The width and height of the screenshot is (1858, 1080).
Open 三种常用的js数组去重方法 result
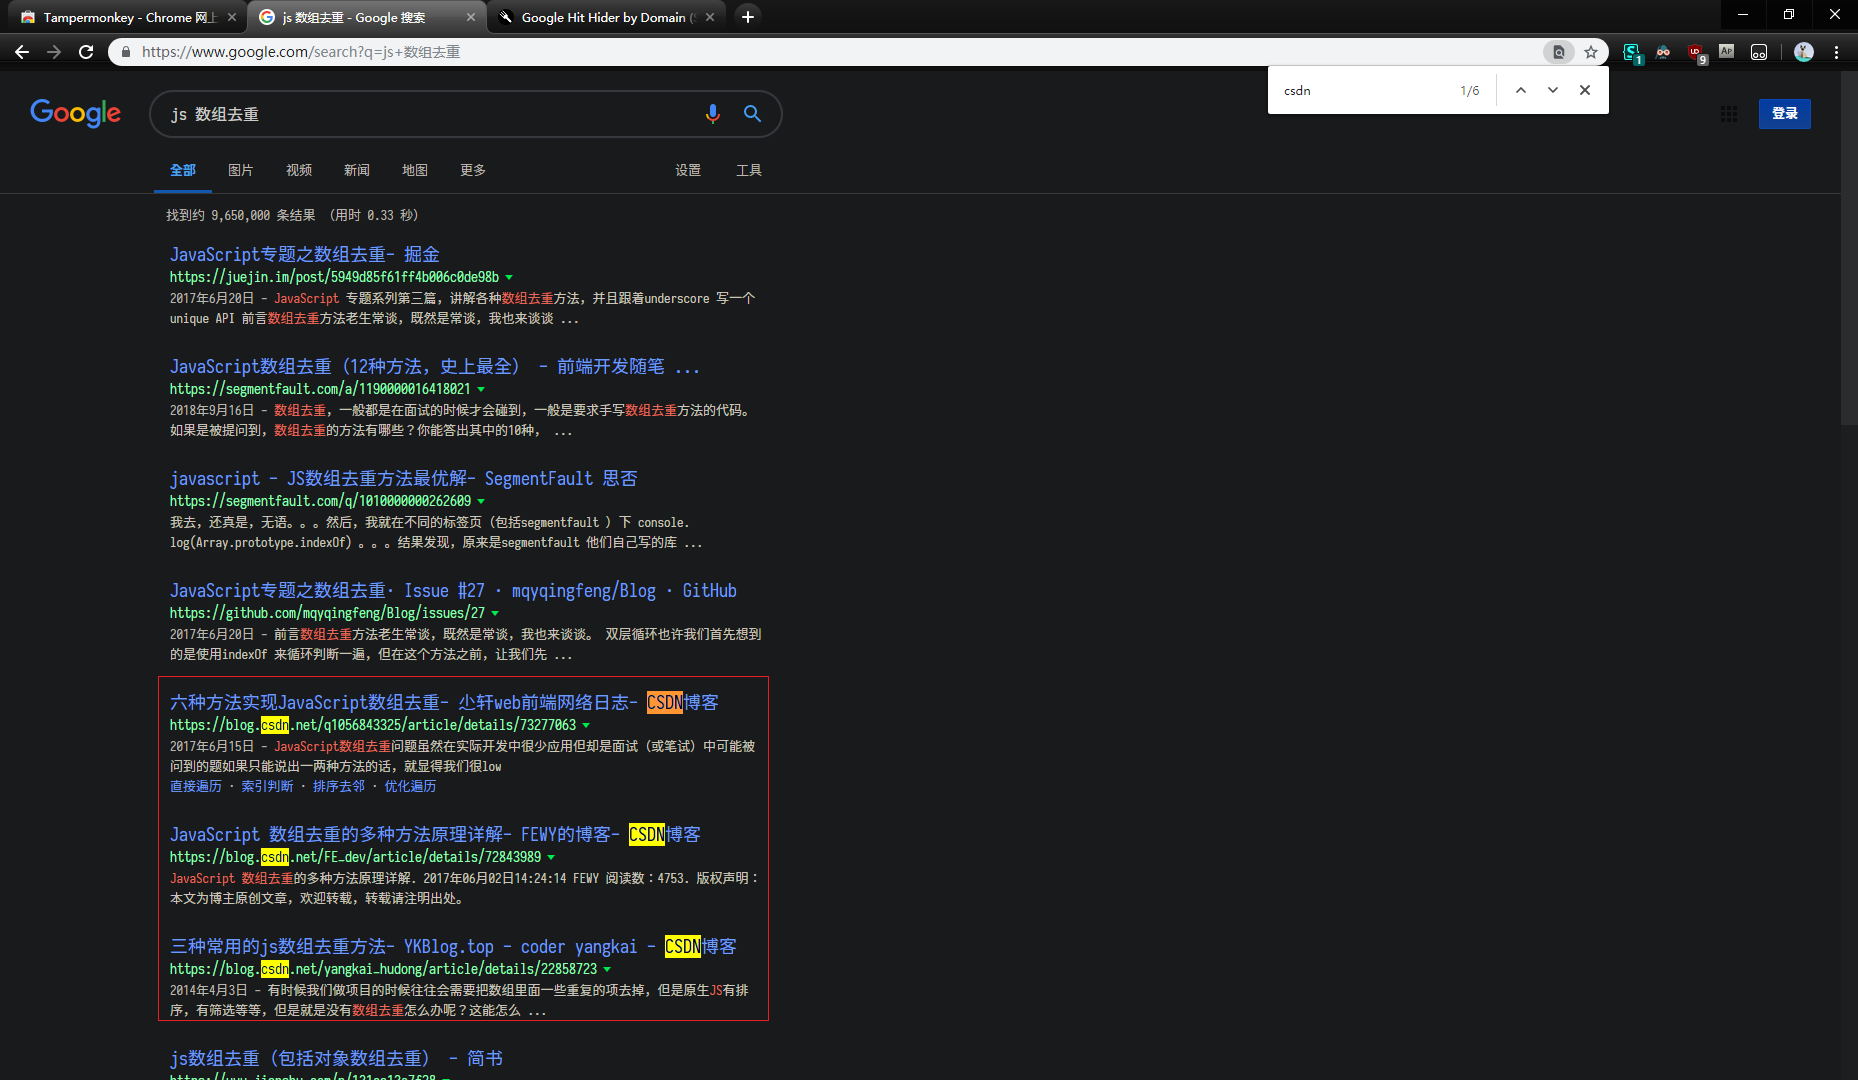pos(453,946)
